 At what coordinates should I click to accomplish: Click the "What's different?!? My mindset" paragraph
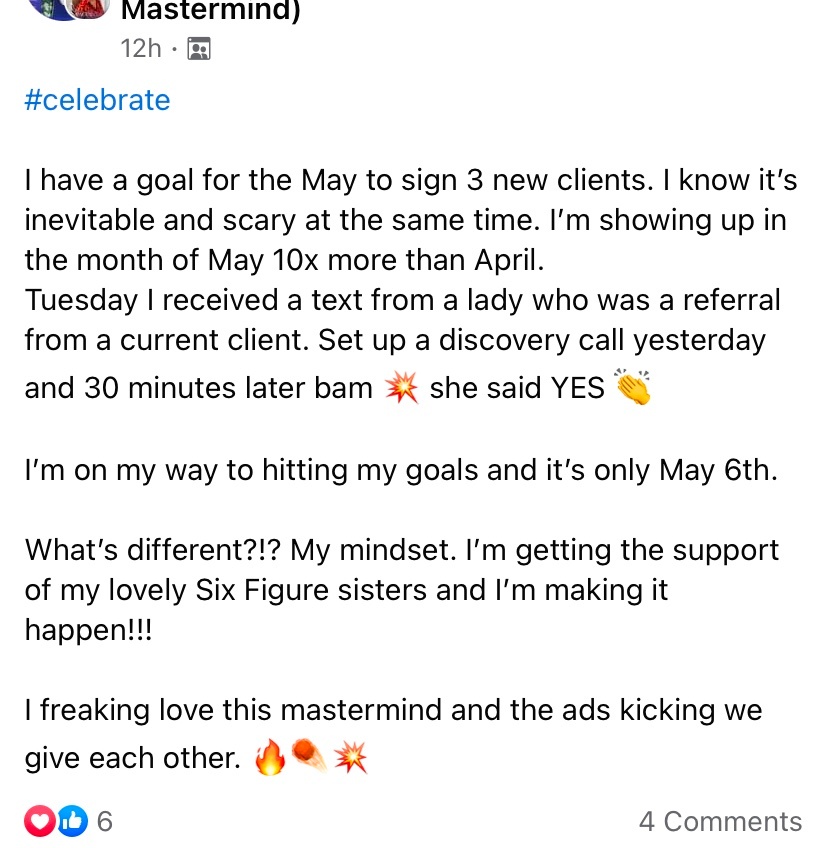pos(400,590)
